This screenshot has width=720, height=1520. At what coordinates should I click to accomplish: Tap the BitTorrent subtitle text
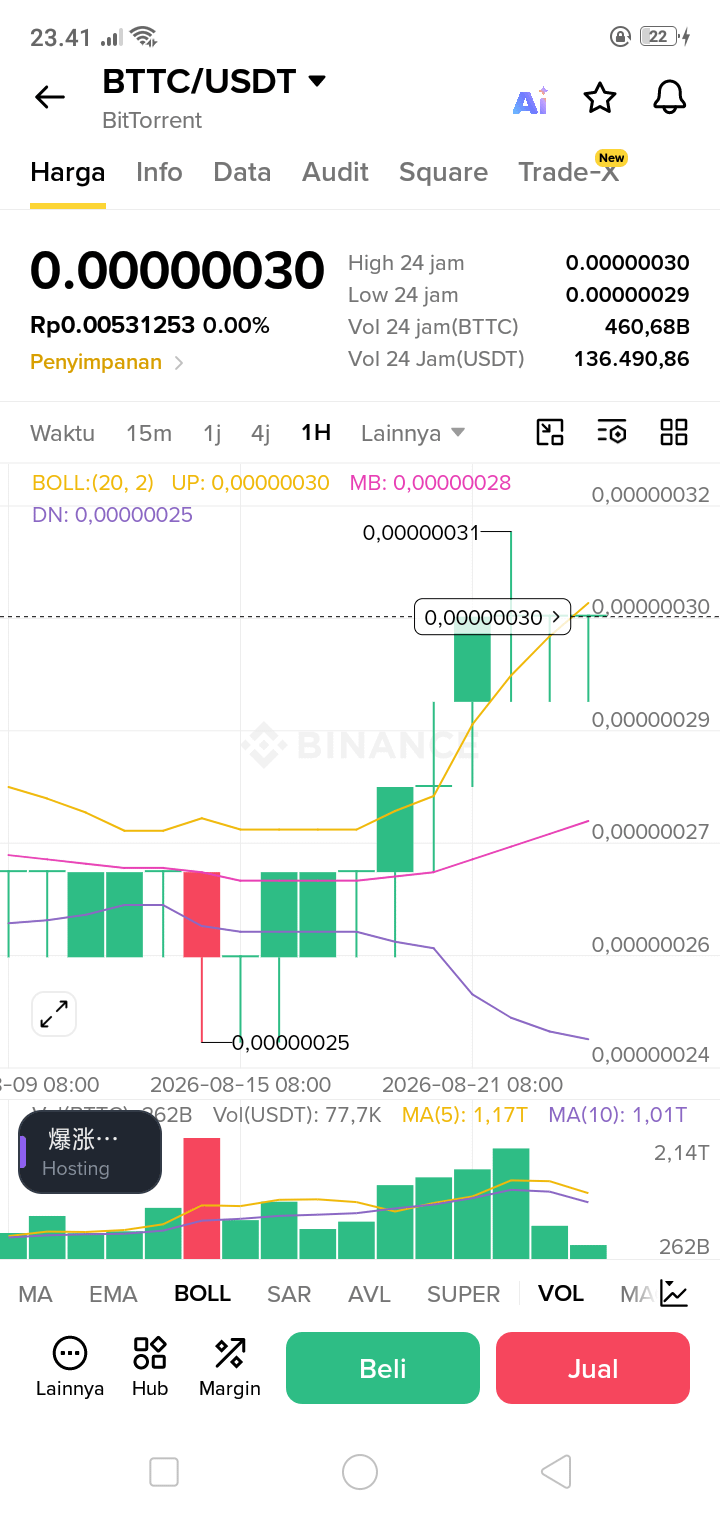click(152, 120)
